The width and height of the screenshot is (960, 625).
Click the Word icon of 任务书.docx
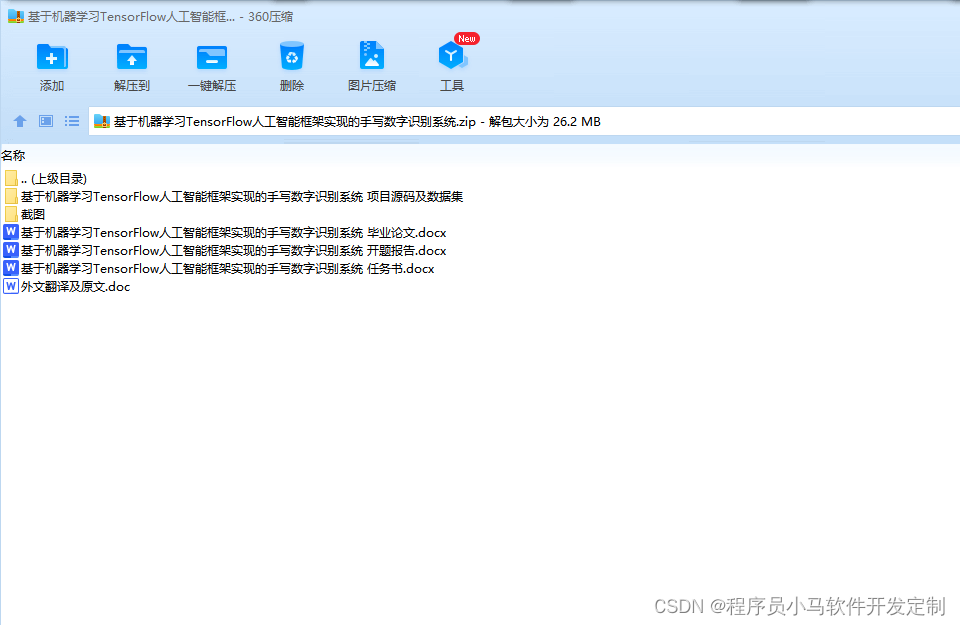[11, 268]
